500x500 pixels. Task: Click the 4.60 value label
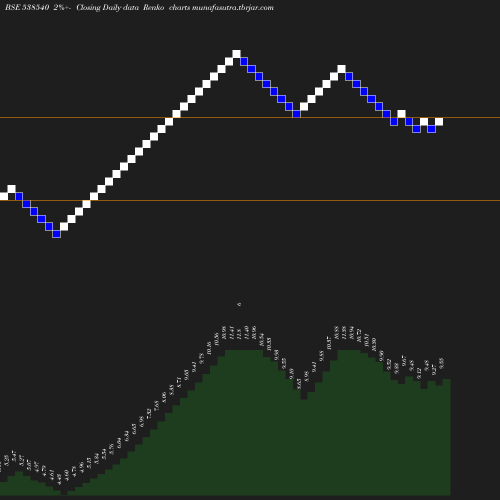(66, 475)
